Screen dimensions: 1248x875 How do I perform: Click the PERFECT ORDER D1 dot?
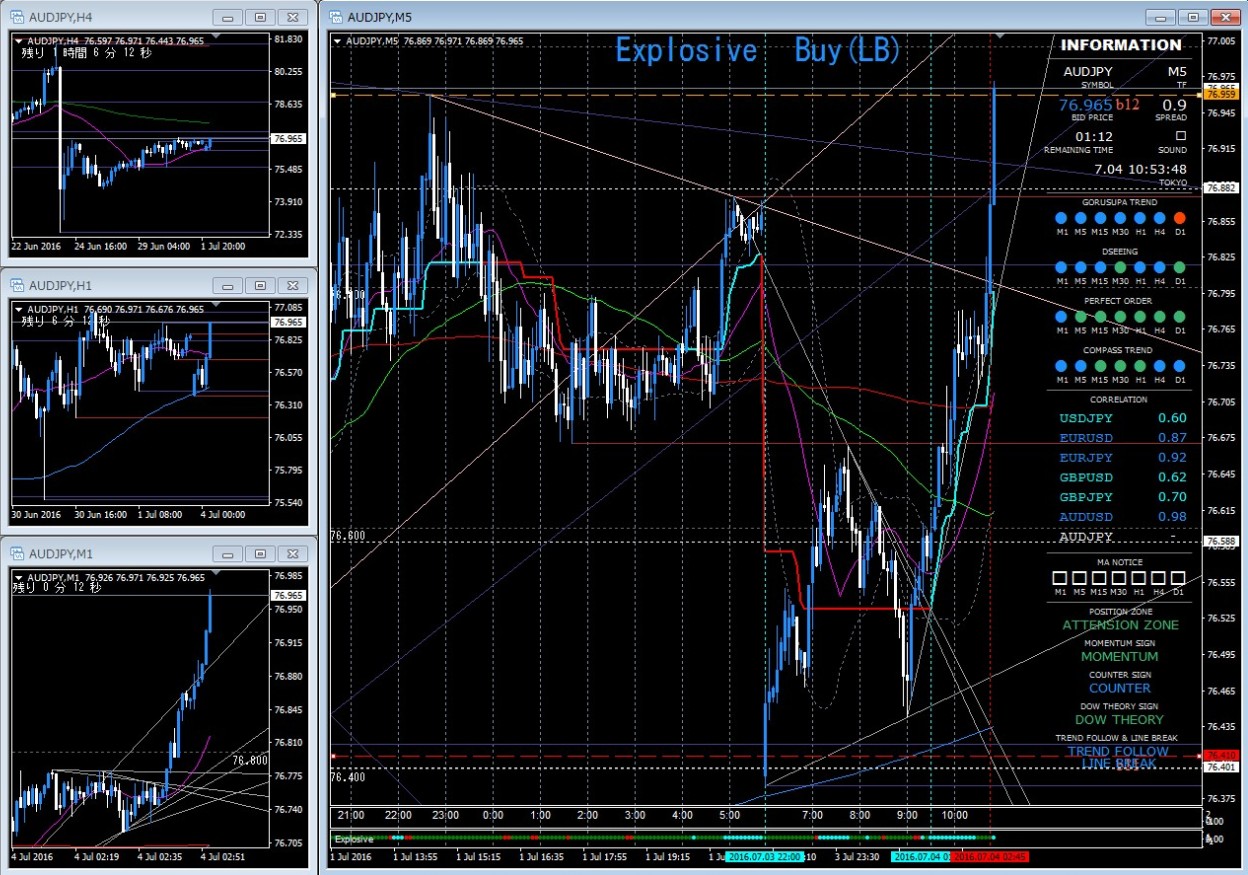click(1179, 317)
